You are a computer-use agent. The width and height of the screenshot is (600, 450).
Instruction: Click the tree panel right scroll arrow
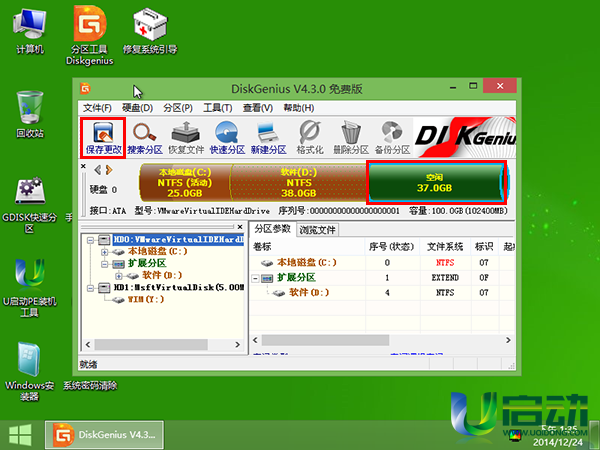pos(238,345)
